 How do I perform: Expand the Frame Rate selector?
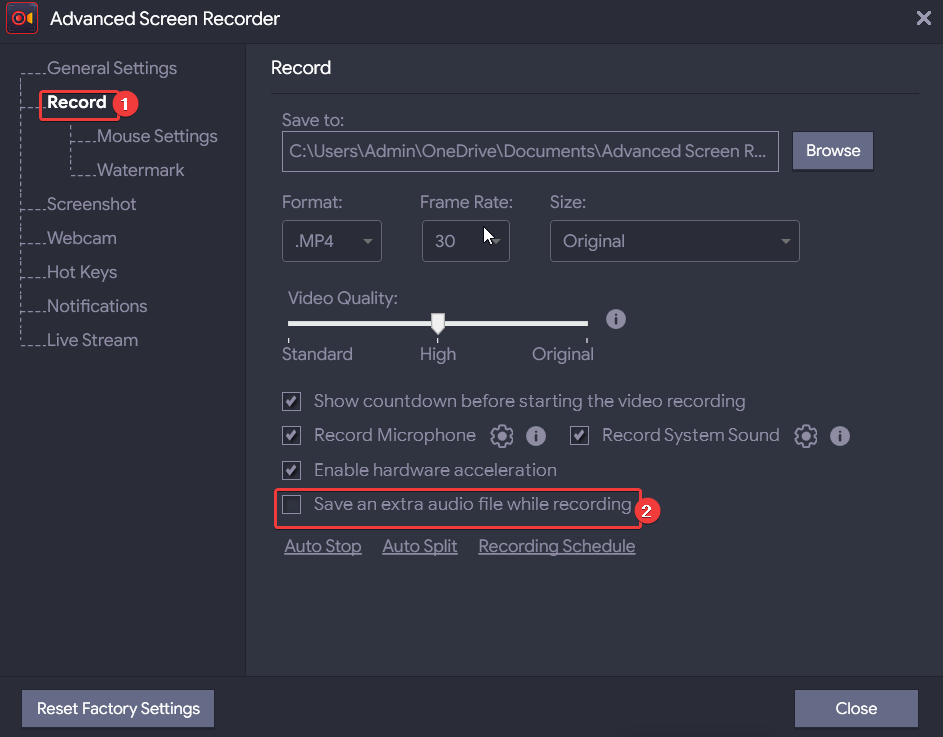pos(465,241)
